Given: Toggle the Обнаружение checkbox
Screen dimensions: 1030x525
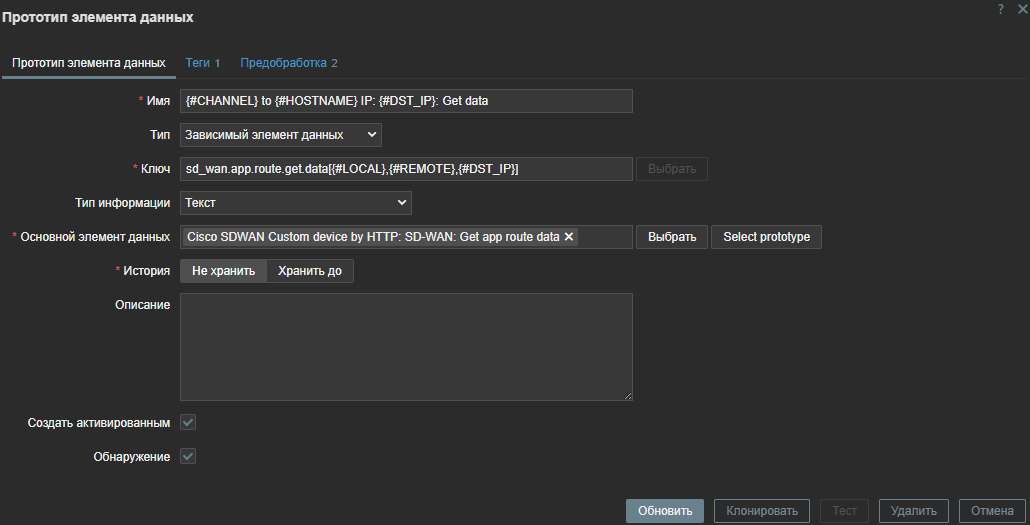Looking at the screenshot, I should pyautogui.click(x=188, y=456).
